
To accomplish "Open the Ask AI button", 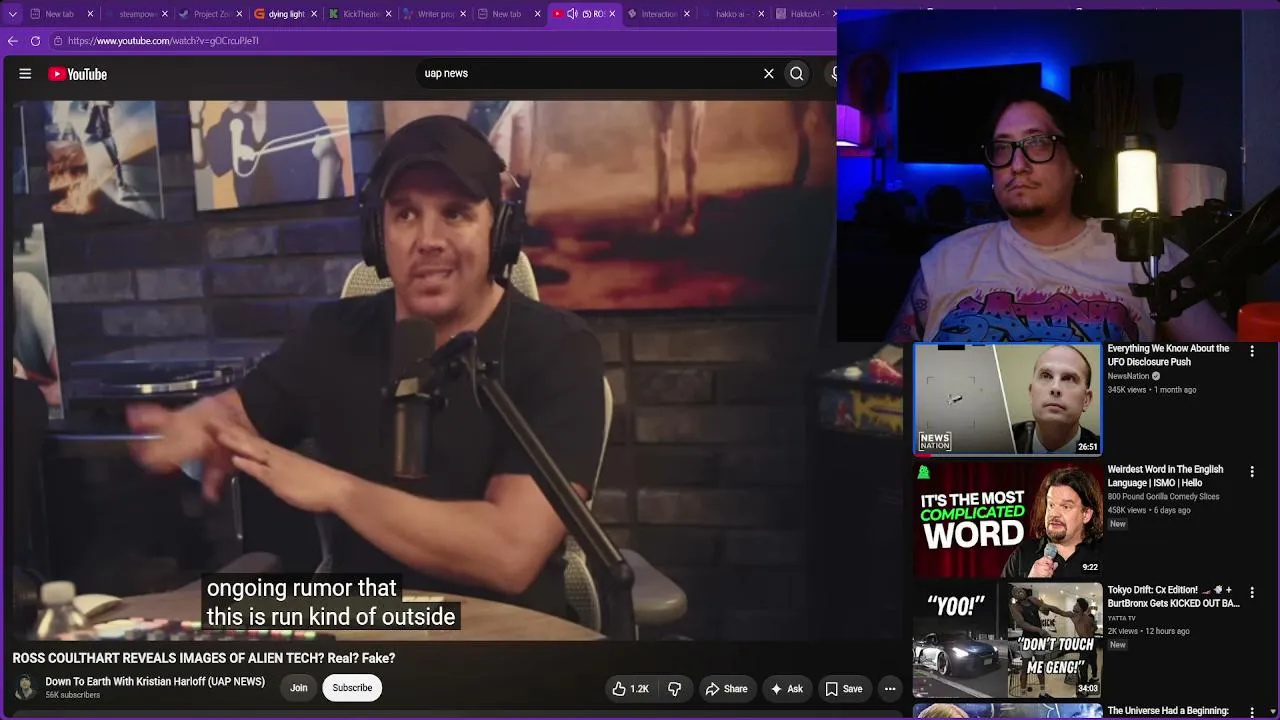I will pyautogui.click(x=786, y=689).
